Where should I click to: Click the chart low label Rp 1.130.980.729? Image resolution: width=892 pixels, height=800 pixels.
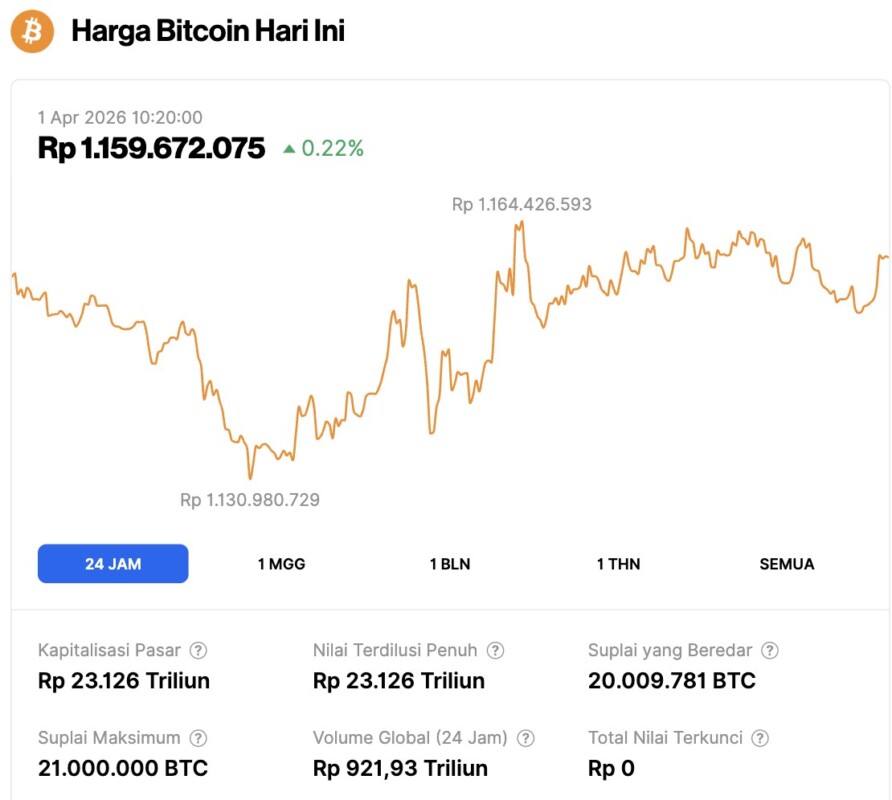(250, 500)
